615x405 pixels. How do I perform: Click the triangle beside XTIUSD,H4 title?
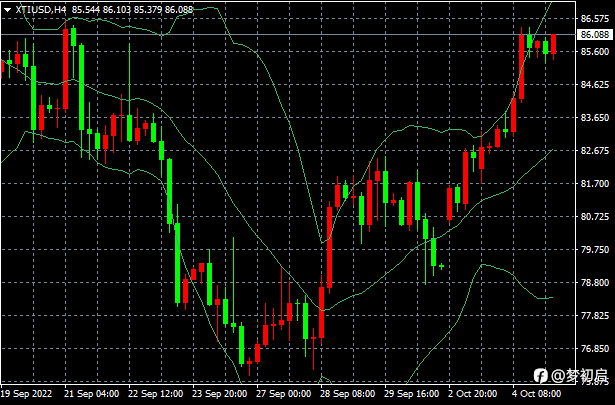[x=7, y=10]
